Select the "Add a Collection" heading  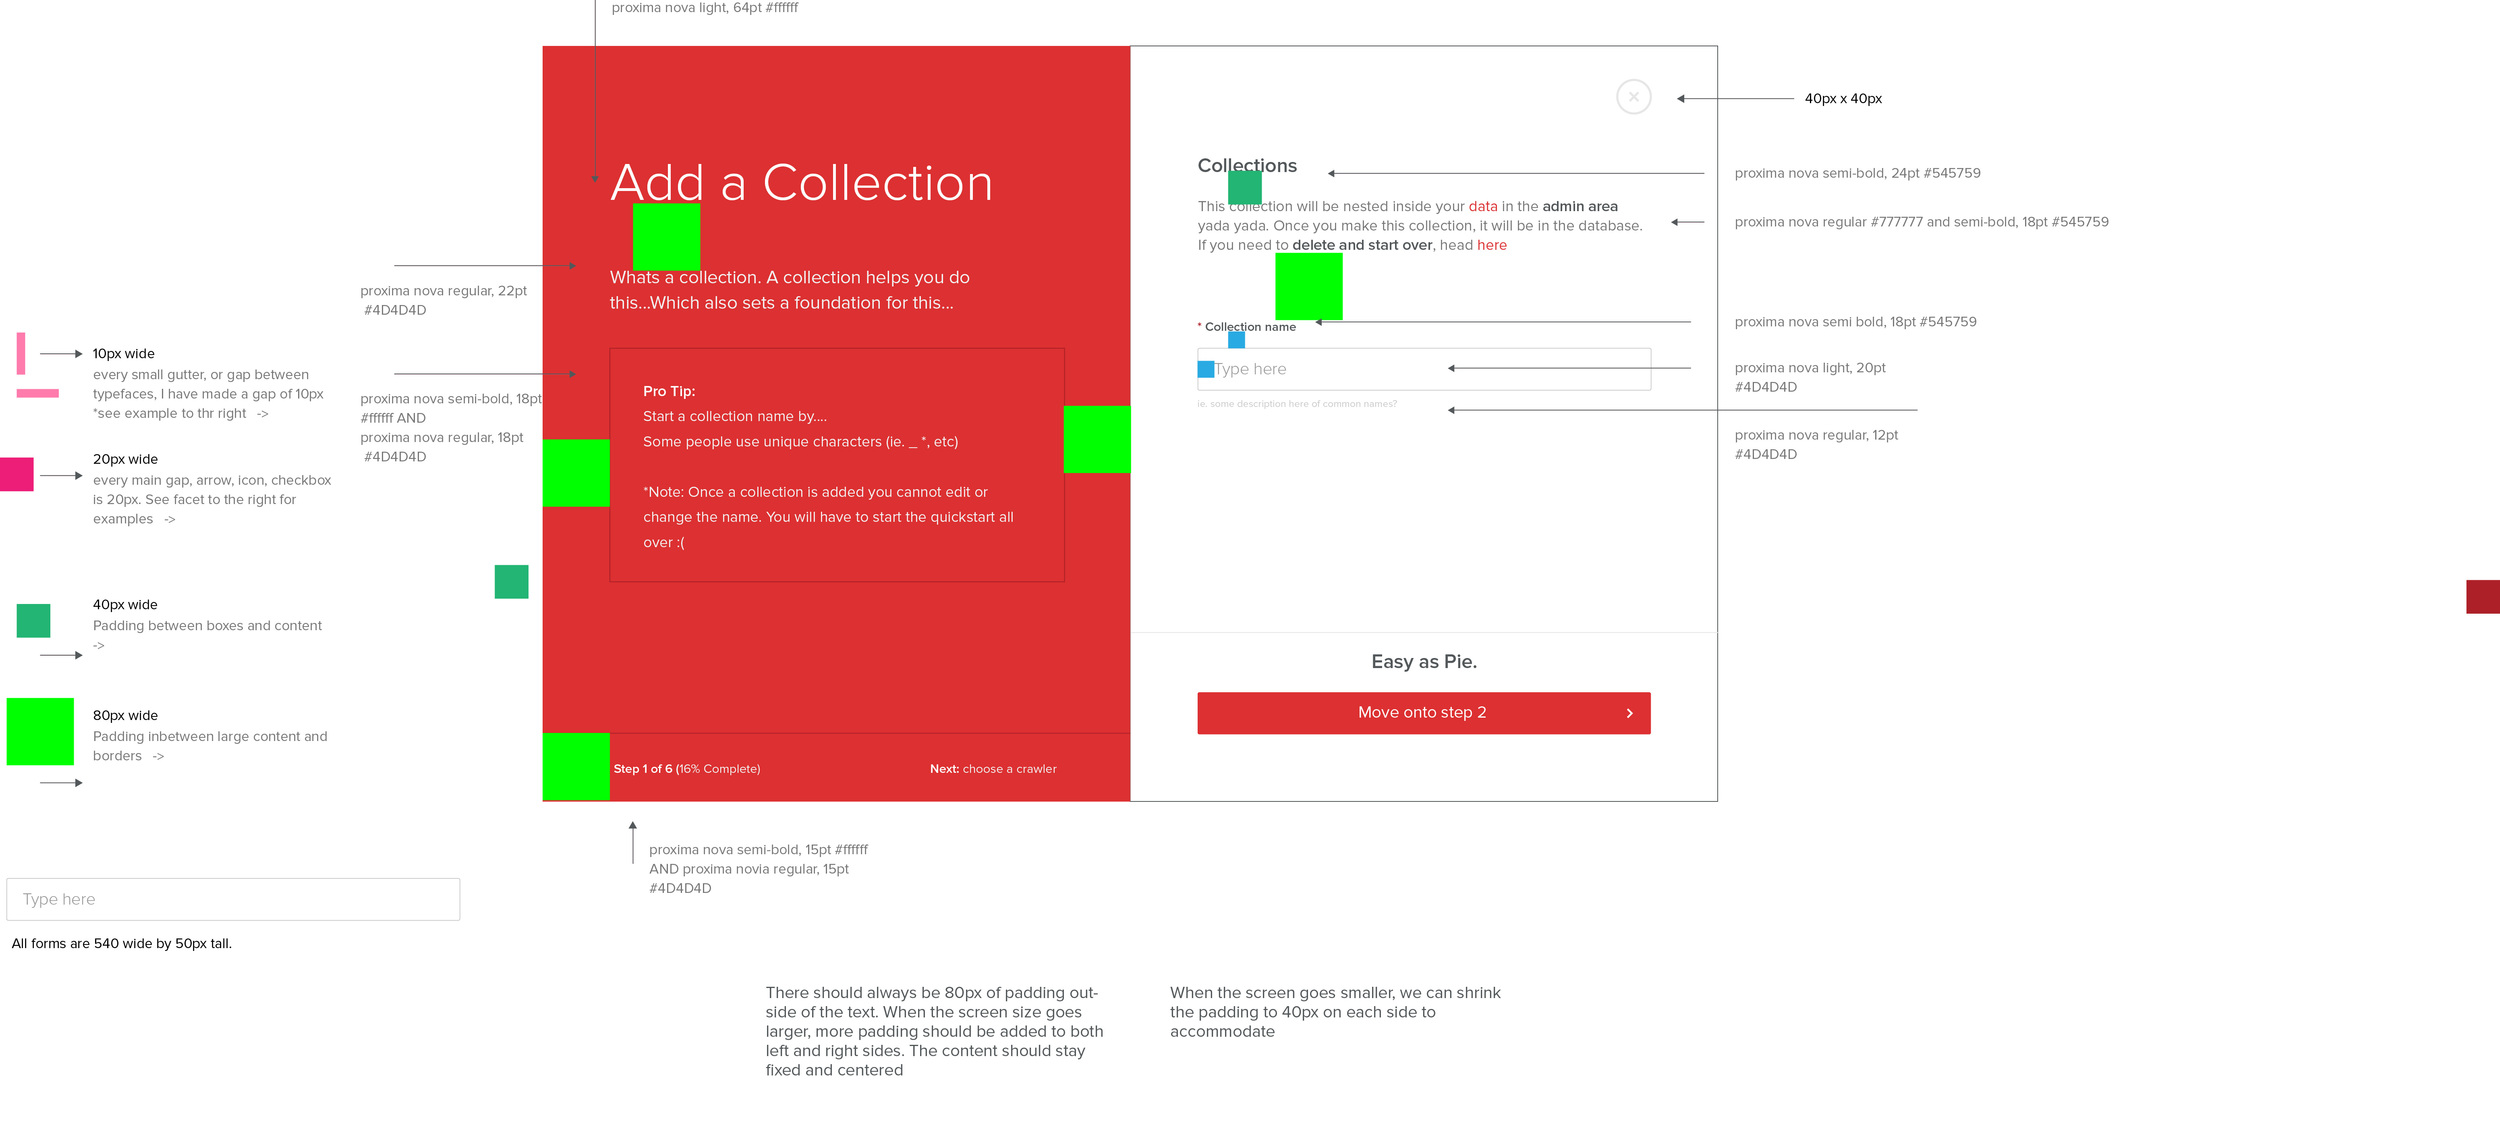801,183
